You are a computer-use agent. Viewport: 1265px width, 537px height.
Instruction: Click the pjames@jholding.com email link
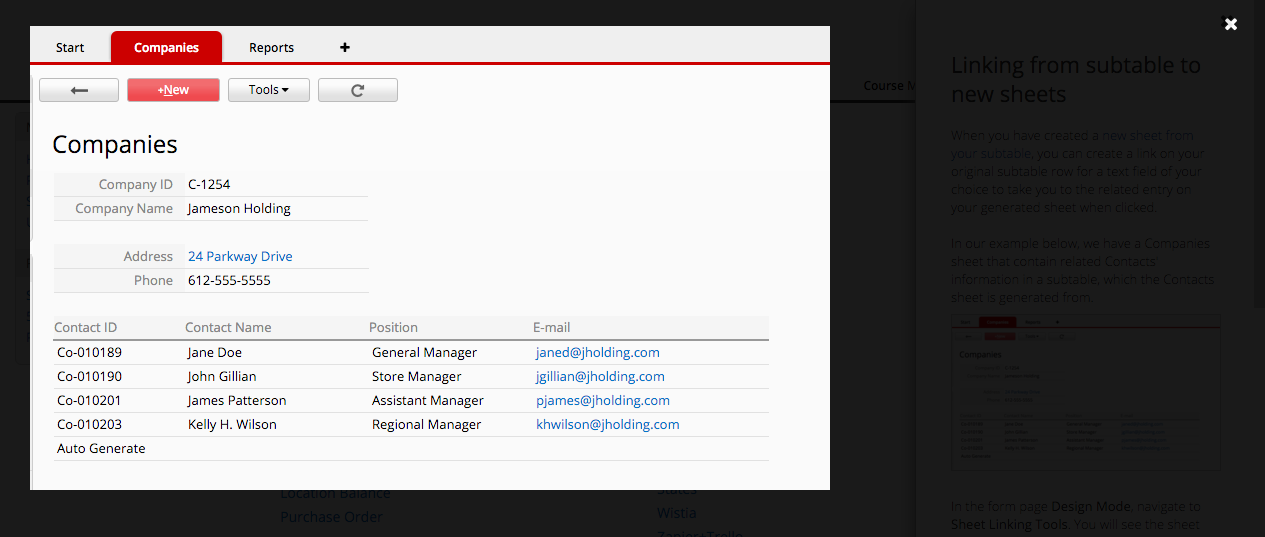pyautogui.click(x=603, y=400)
